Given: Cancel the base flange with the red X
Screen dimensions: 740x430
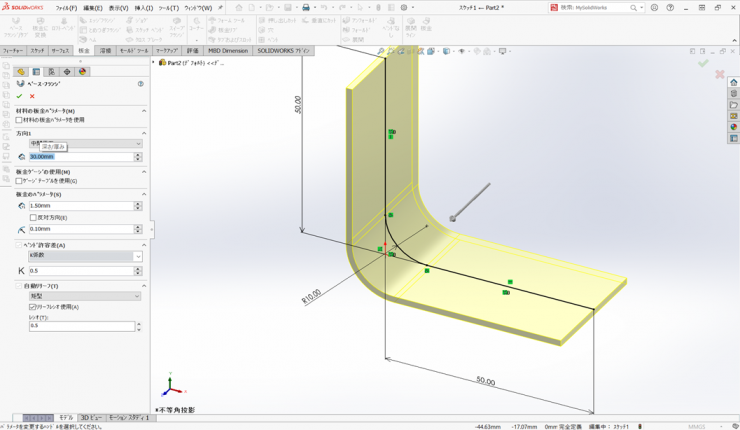Looking at the screenshot, I should pyautogui.click(x=32, y=96).
